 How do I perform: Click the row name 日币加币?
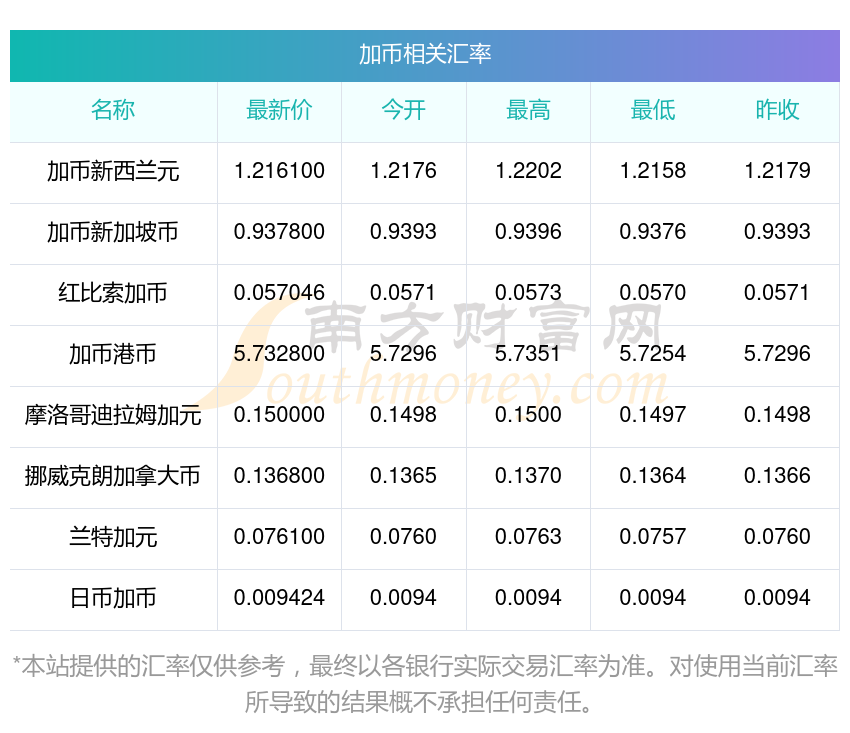click(x=113, y=598)
